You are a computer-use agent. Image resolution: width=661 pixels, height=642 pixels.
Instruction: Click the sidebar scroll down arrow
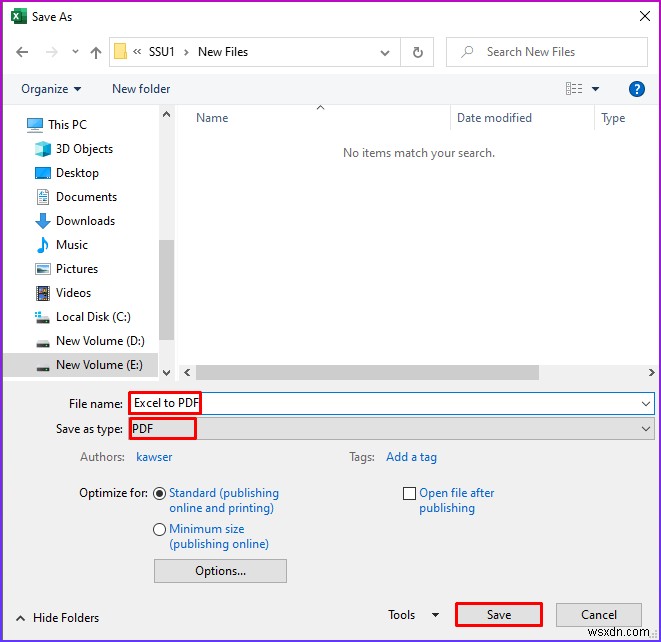click(167, 373)
